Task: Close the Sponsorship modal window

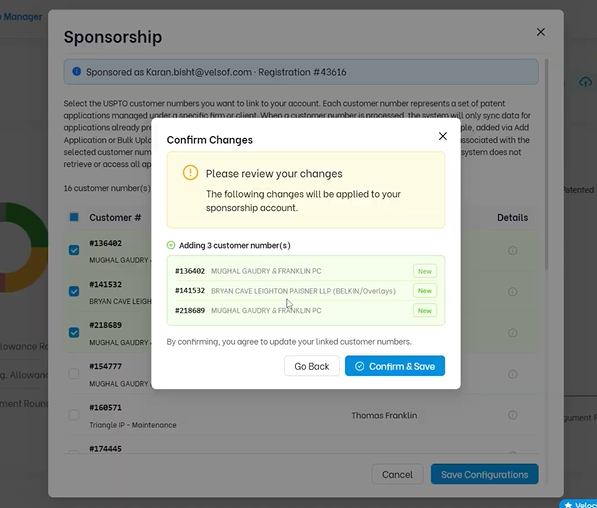Action: point(541,32)
